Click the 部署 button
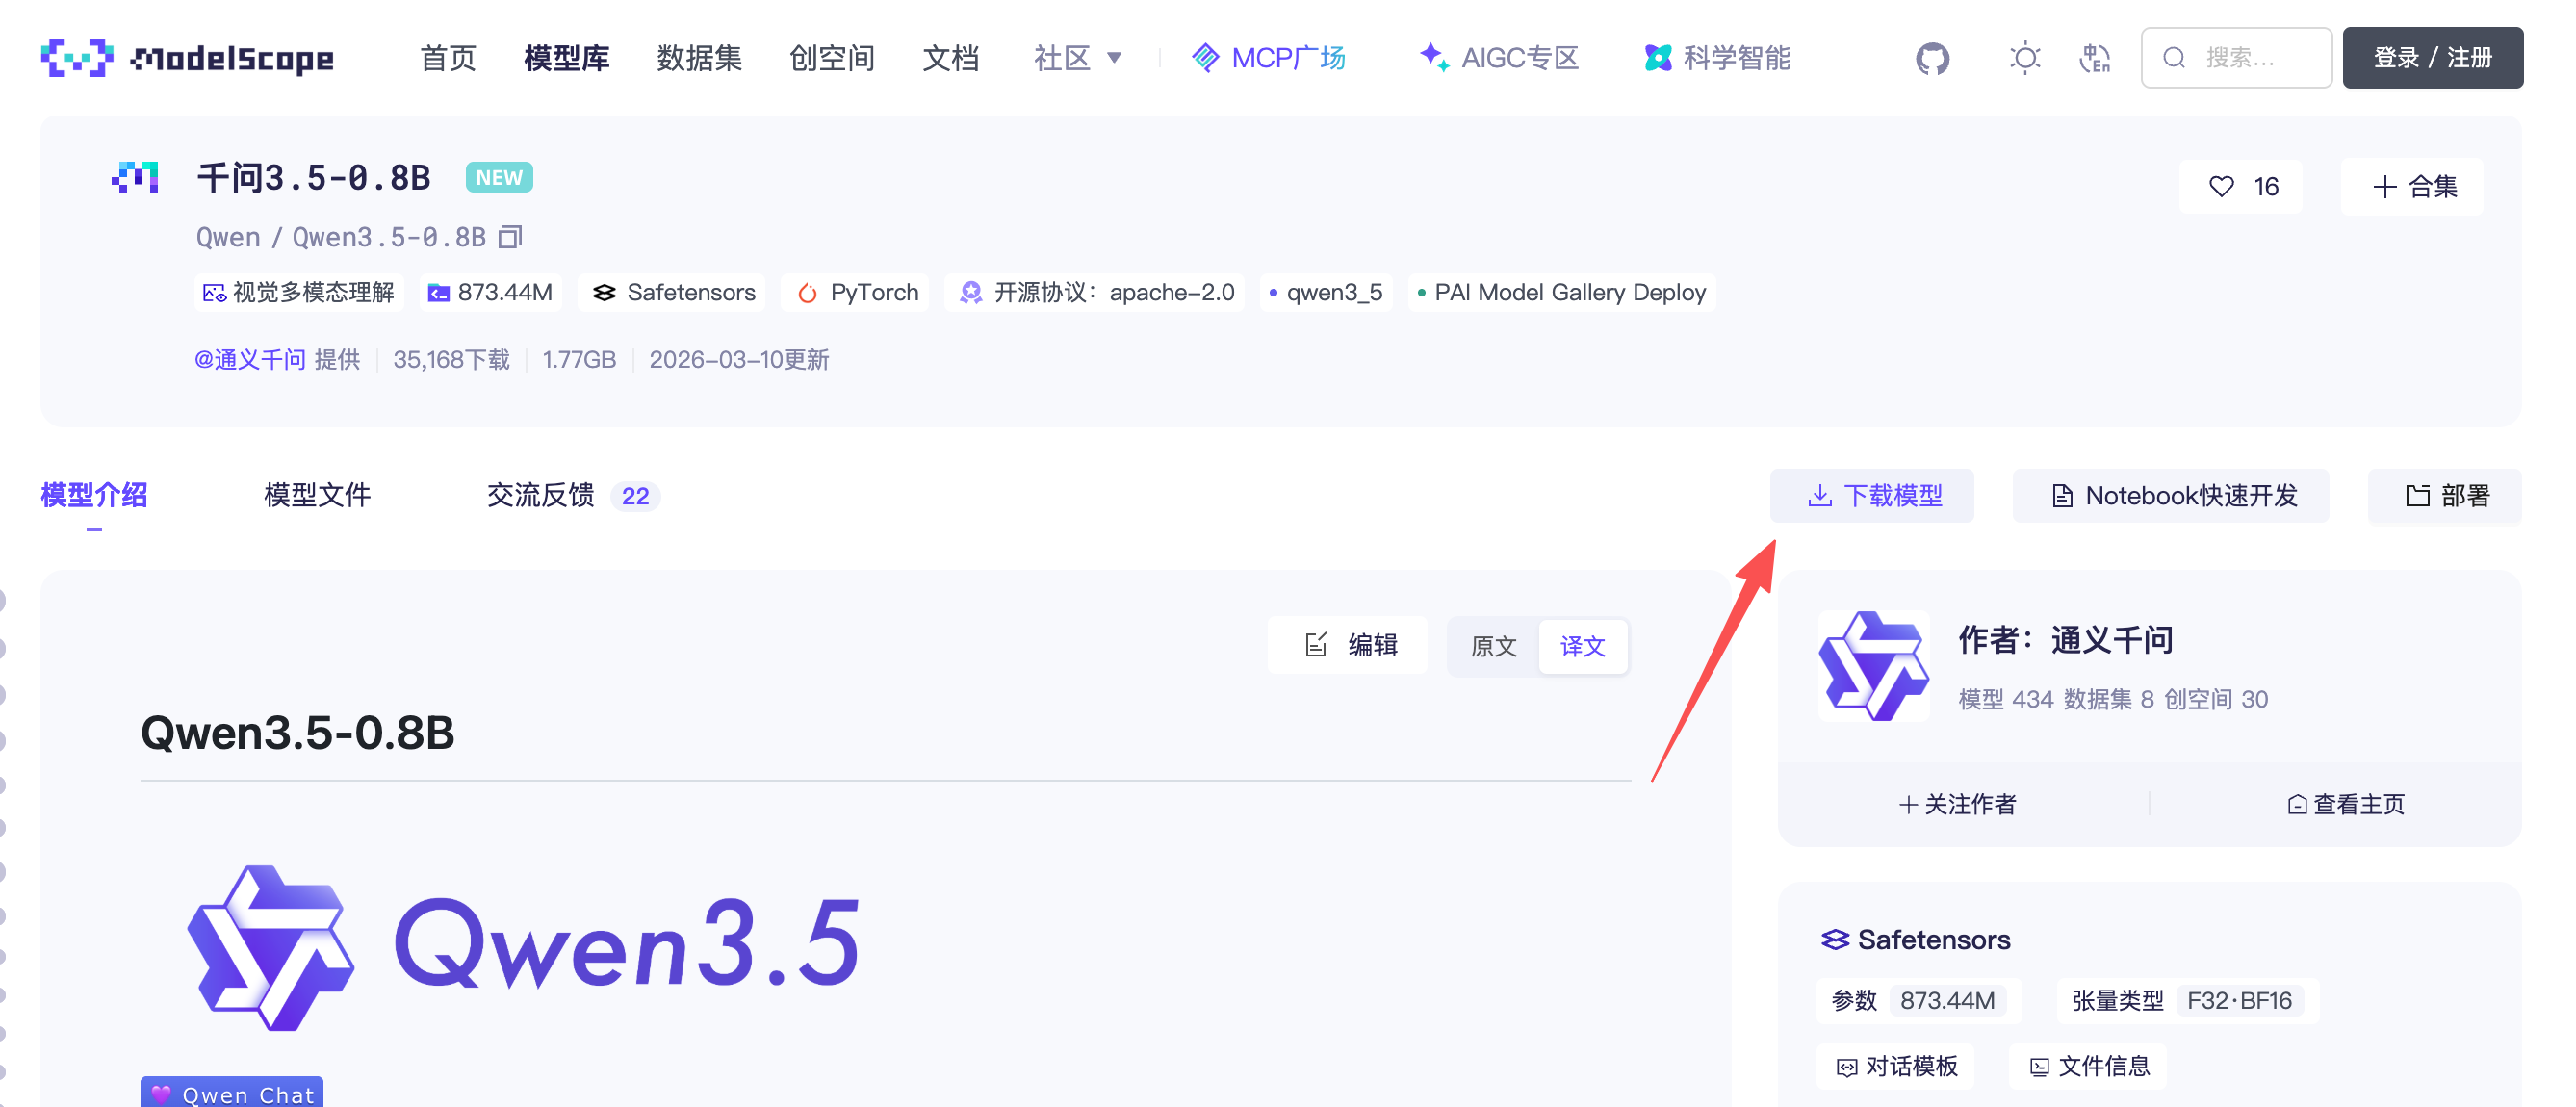This screenshot has height=1107, width=2576. 2444,496
